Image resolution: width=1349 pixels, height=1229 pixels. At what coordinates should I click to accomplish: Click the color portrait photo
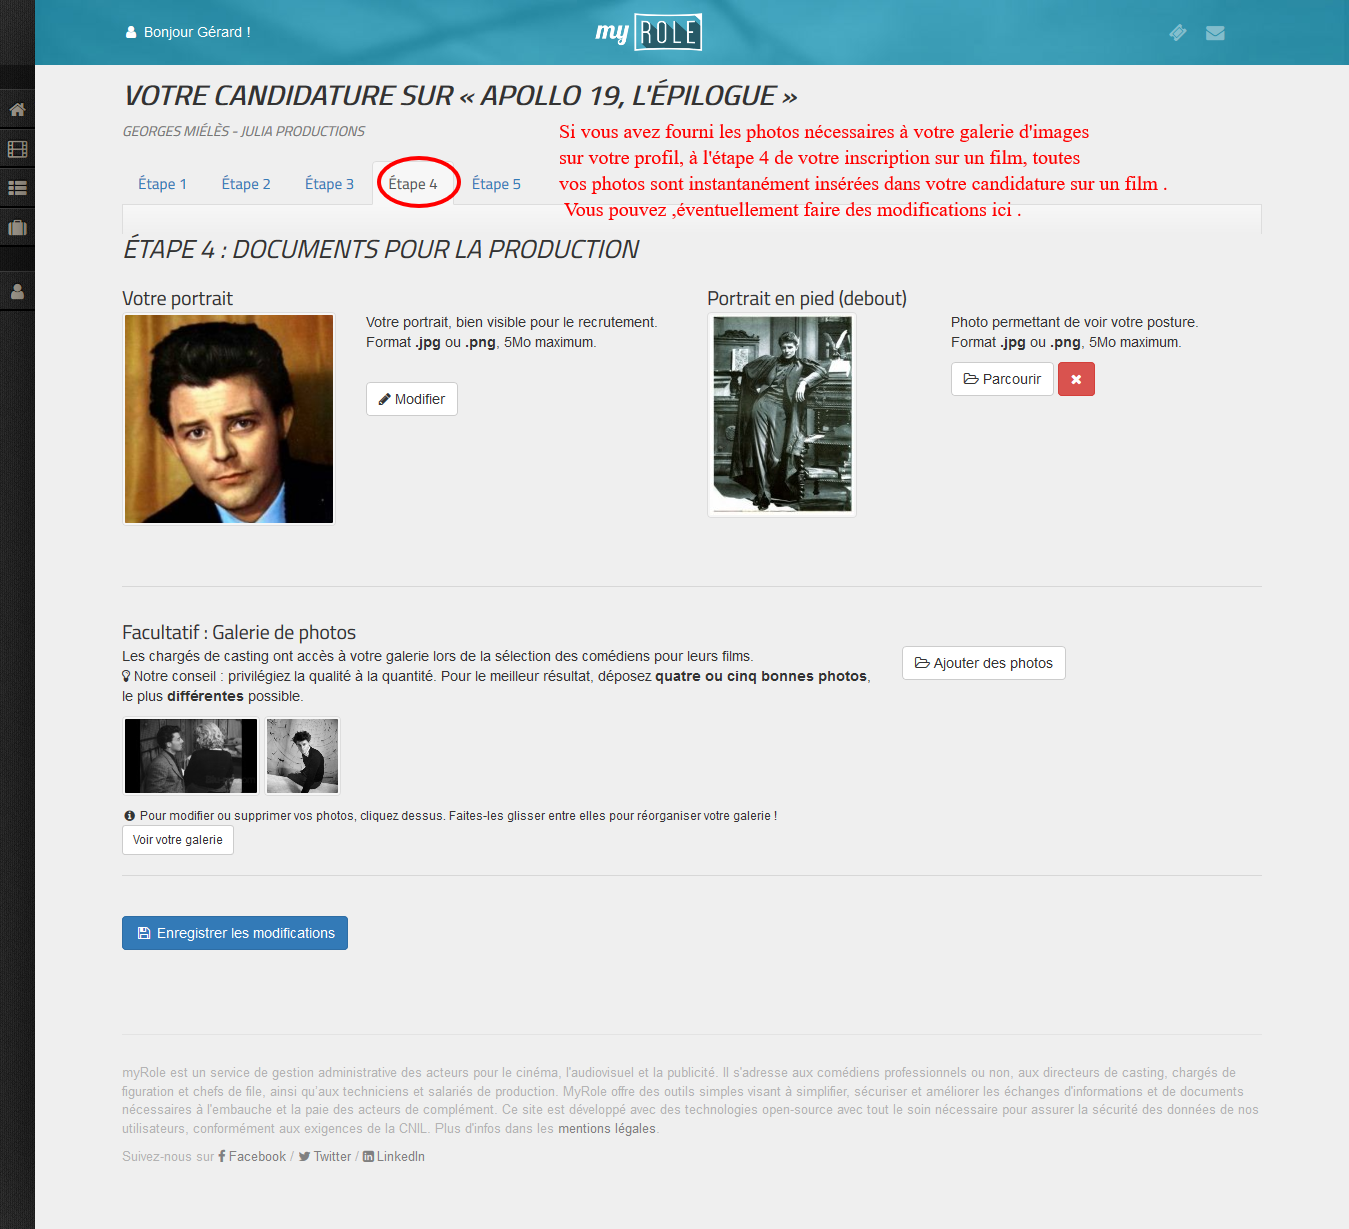(229, 419)
